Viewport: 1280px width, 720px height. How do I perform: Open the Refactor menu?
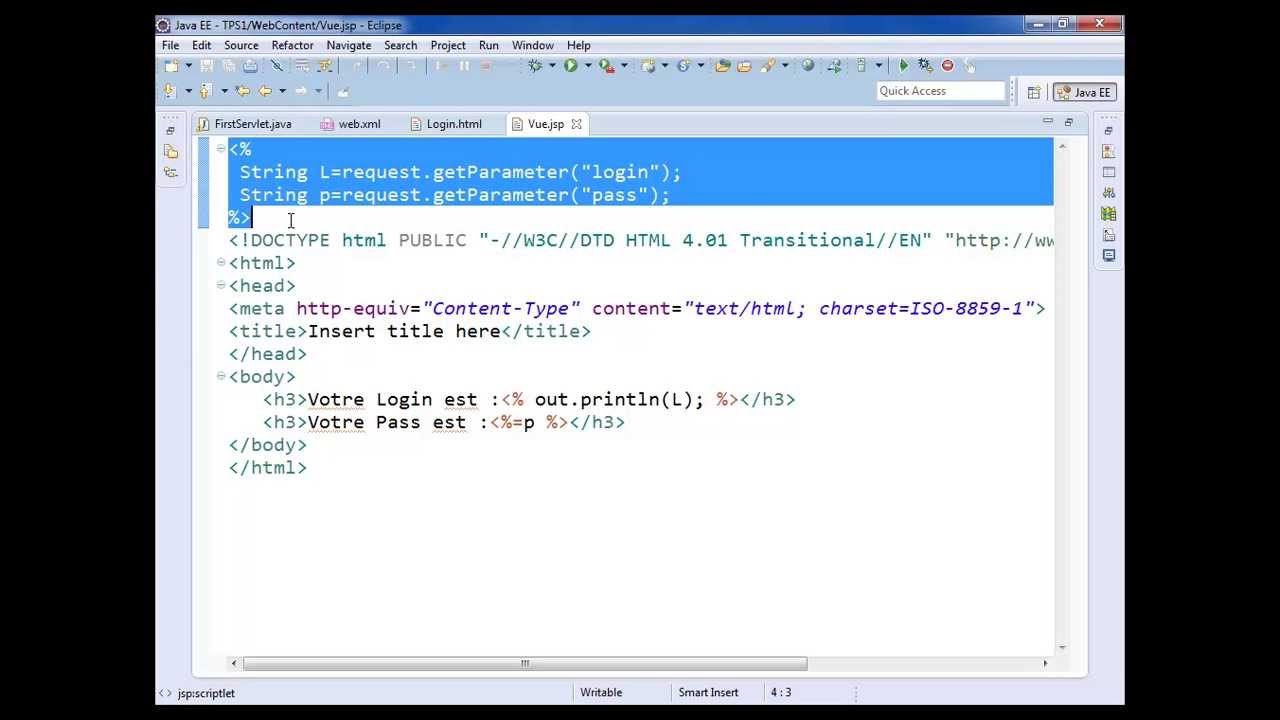(292, 45)
